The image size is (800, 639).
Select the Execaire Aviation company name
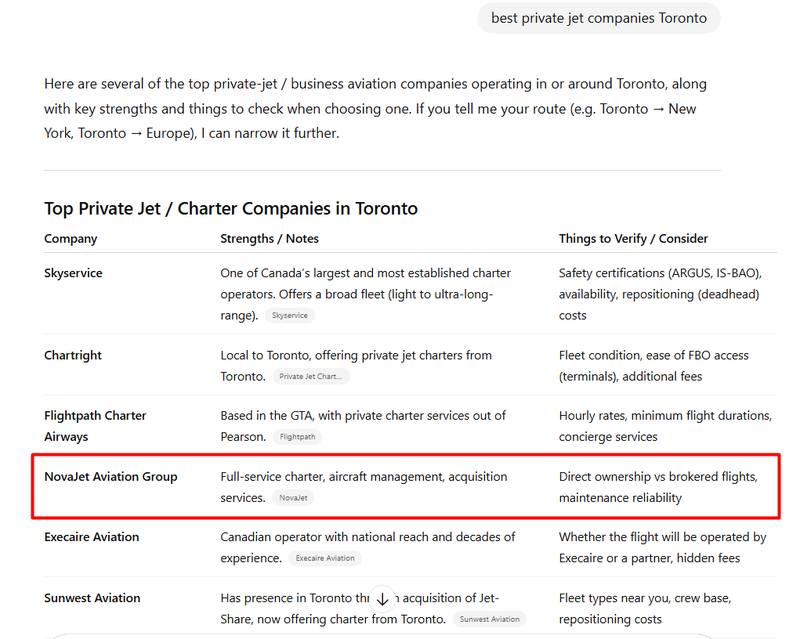92,537
